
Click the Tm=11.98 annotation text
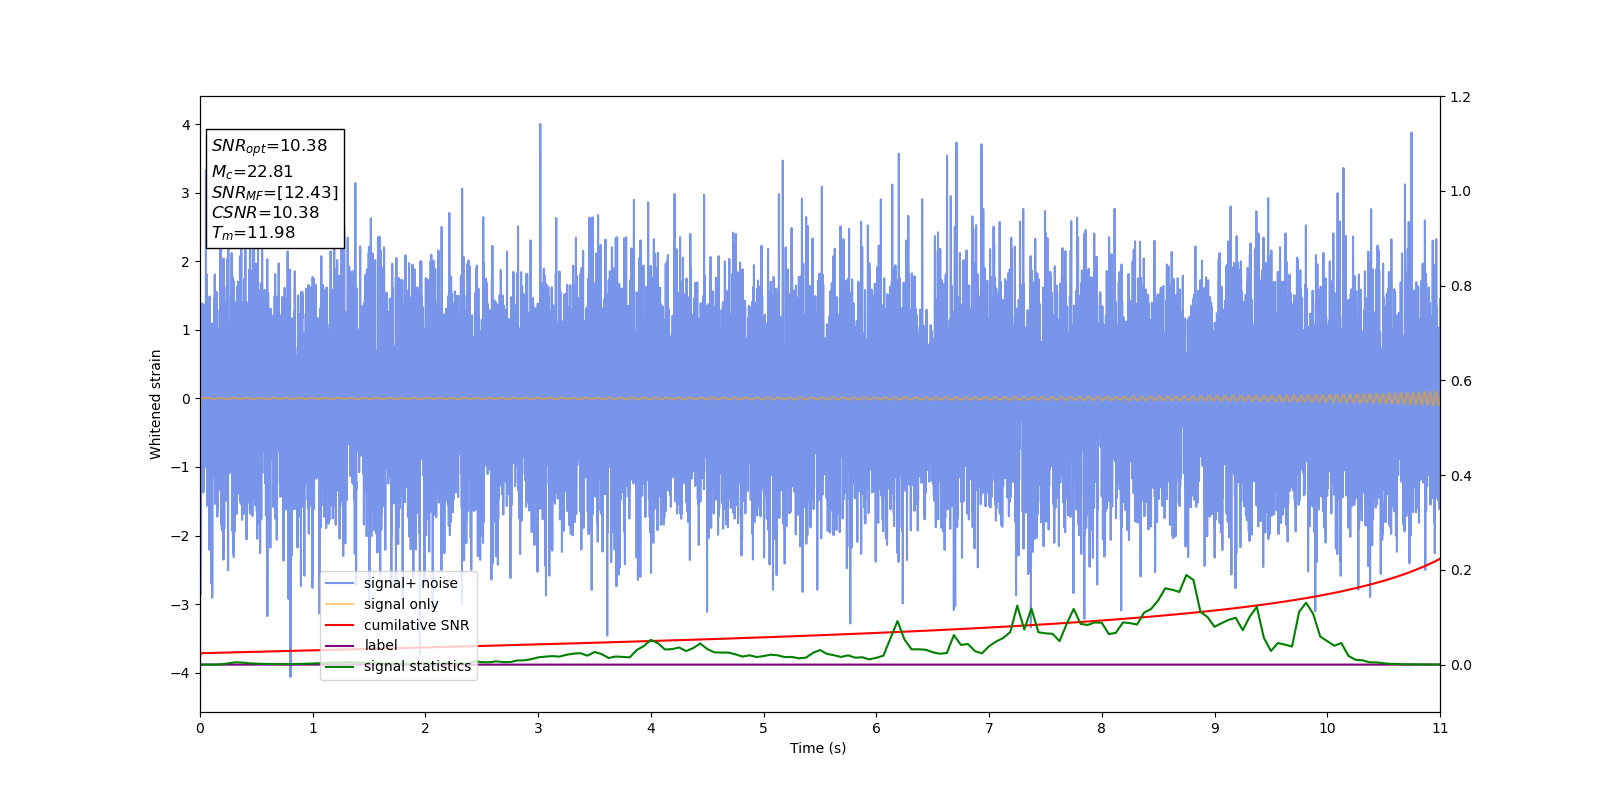pyautogui.click(x=253, y=233)
